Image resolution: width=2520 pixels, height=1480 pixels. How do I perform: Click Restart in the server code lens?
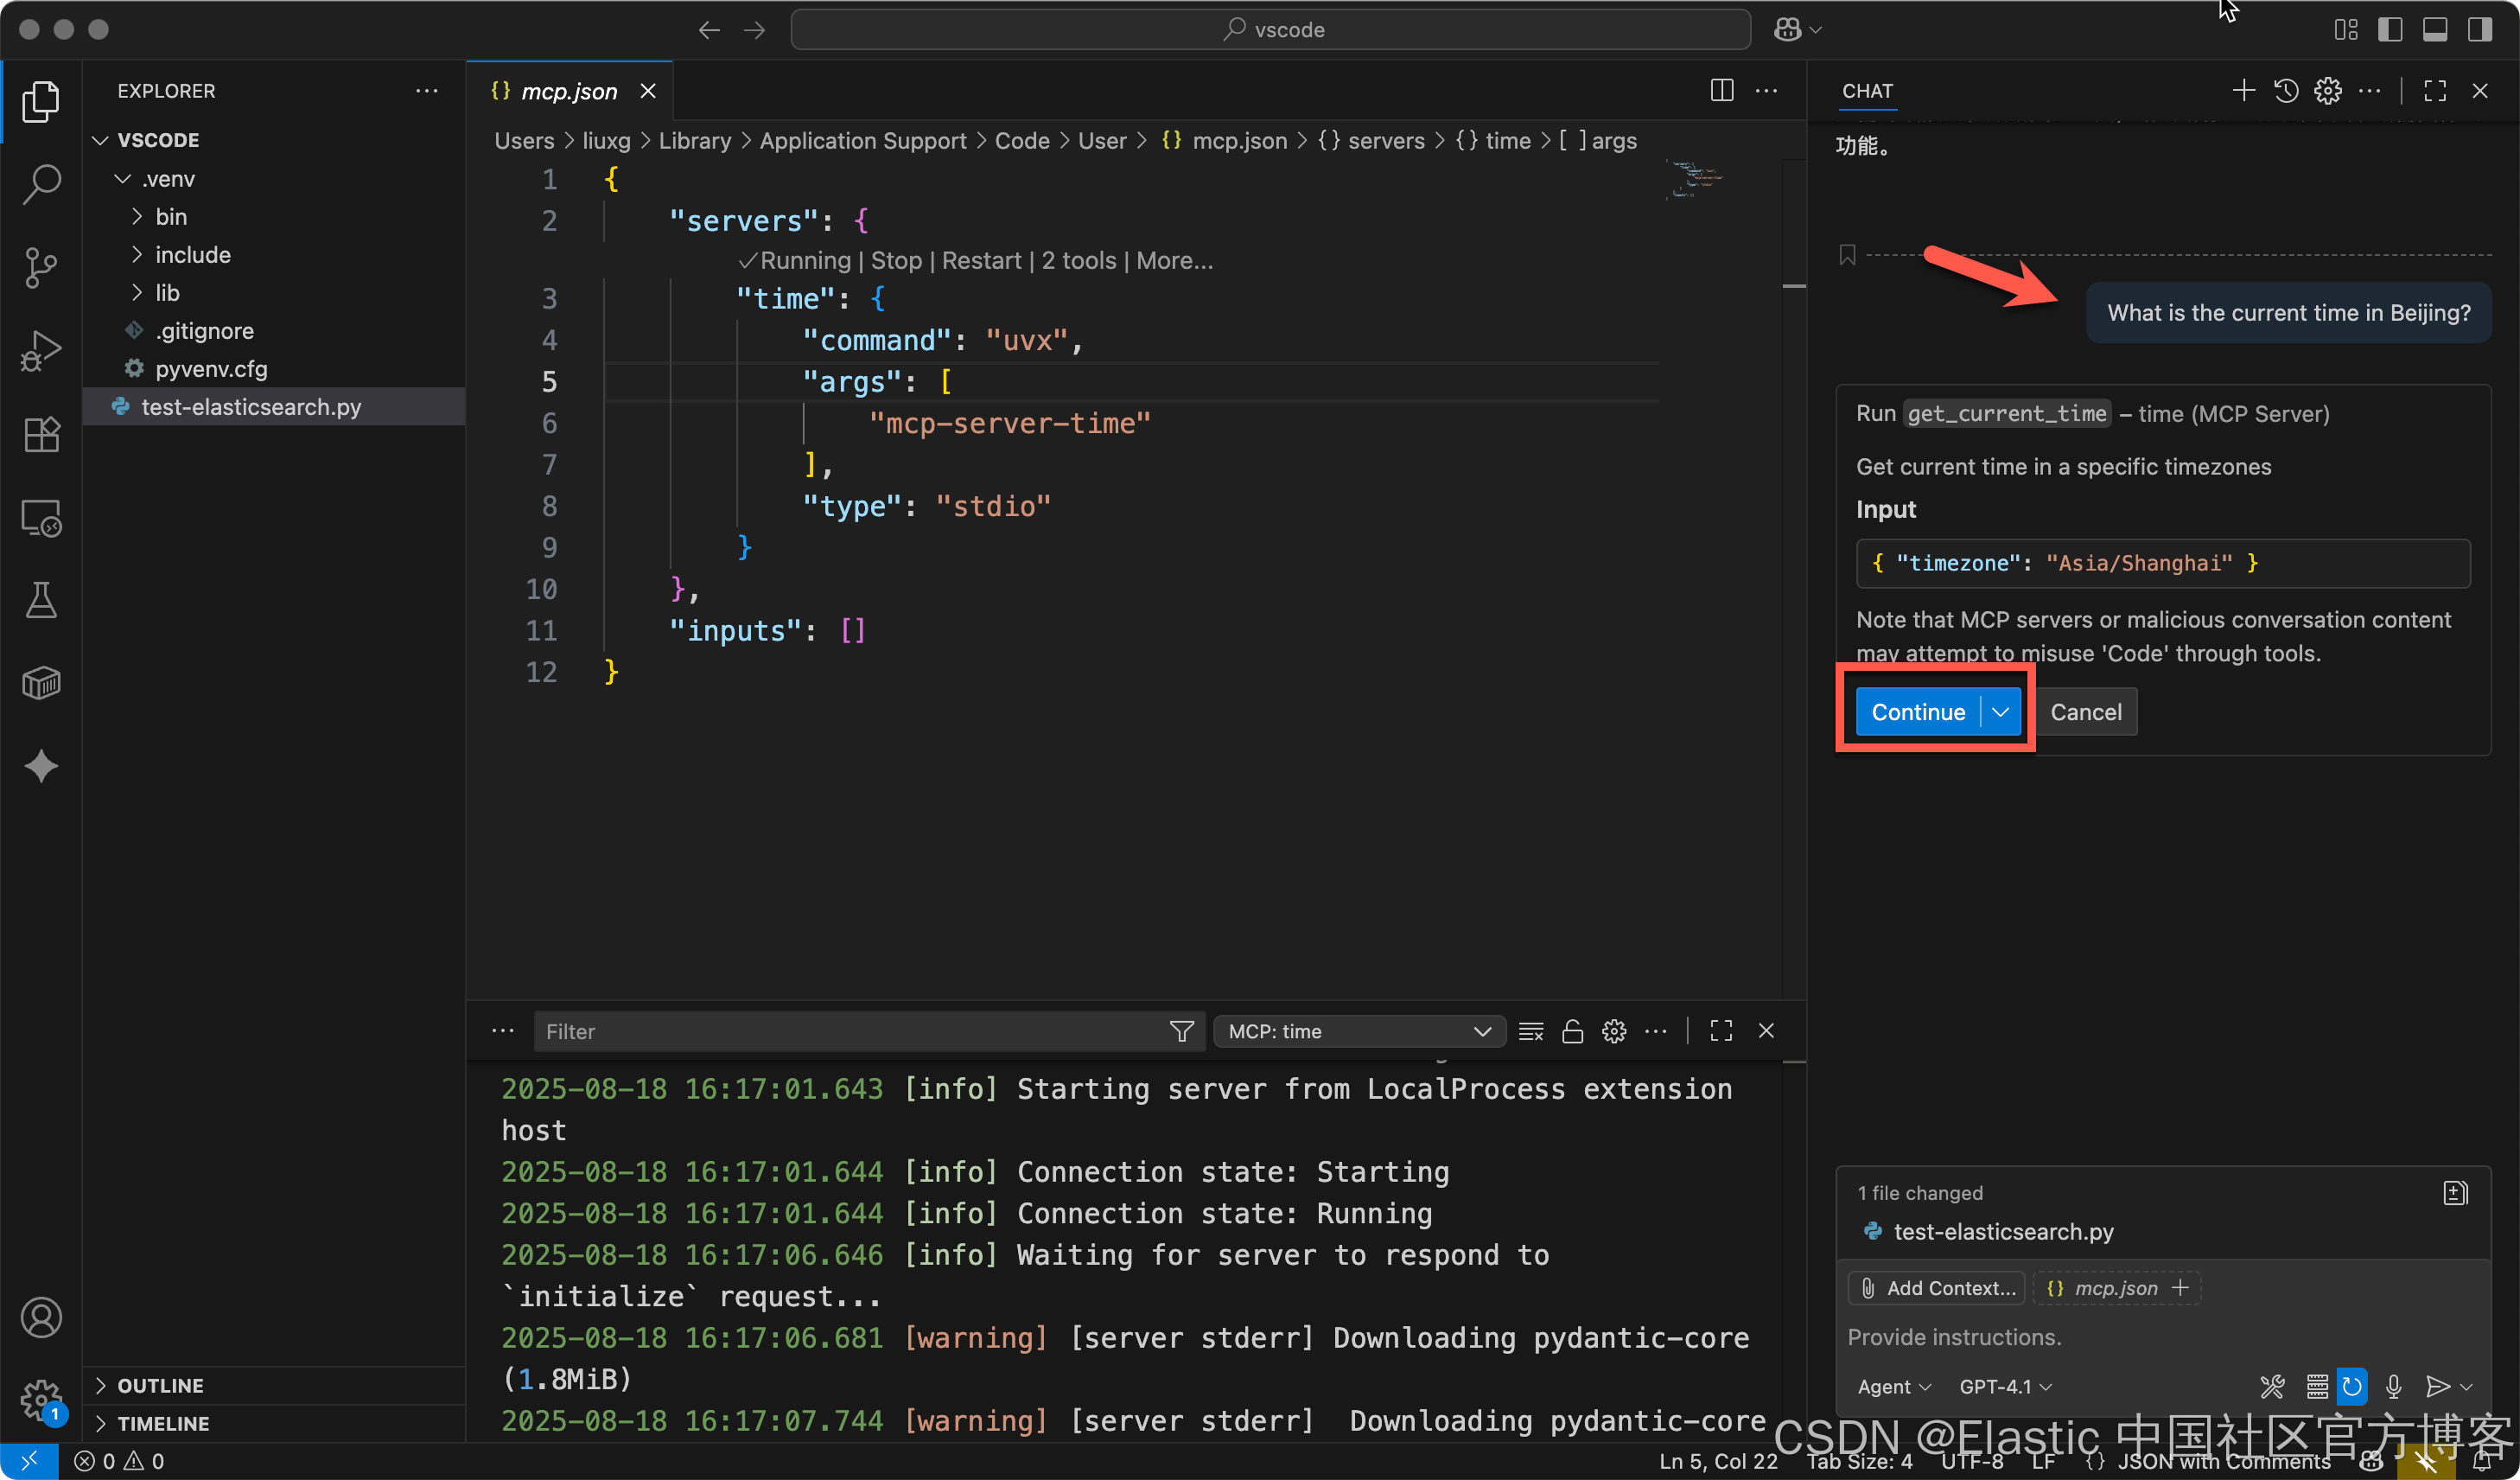pyautogui.click(x=981, y=261)
